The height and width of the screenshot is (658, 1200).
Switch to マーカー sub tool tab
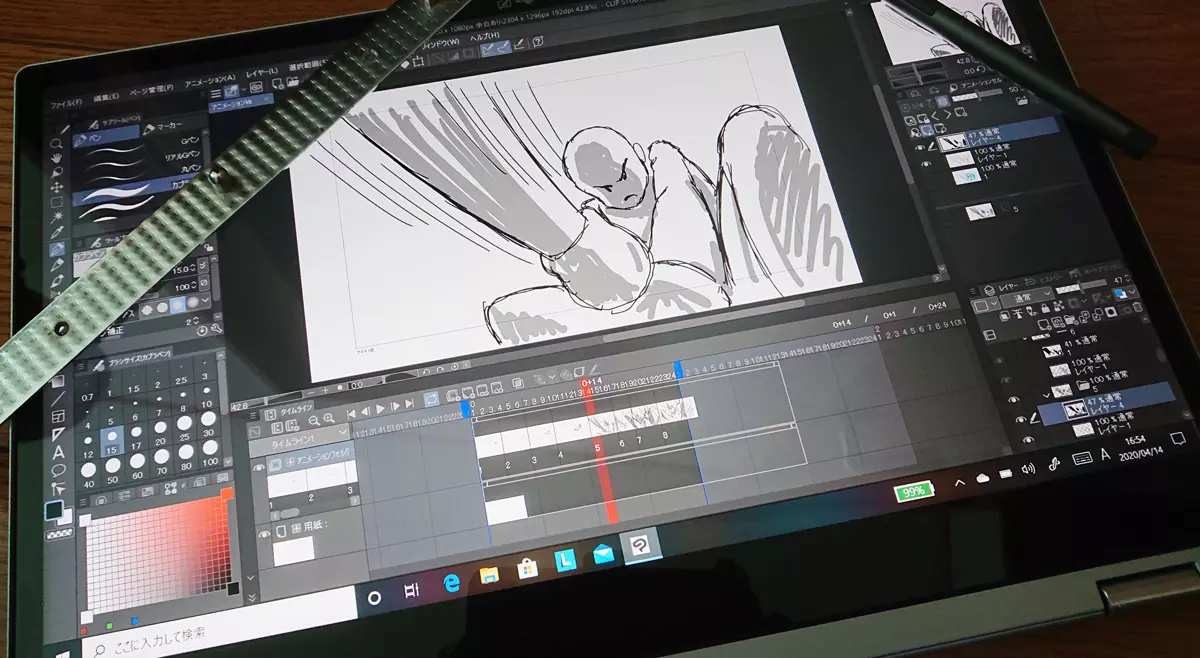pos(164,127)
